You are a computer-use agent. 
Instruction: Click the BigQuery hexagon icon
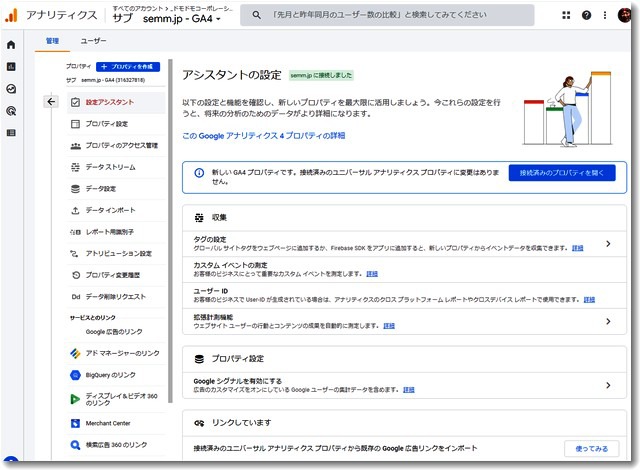(x=76, y=375)
